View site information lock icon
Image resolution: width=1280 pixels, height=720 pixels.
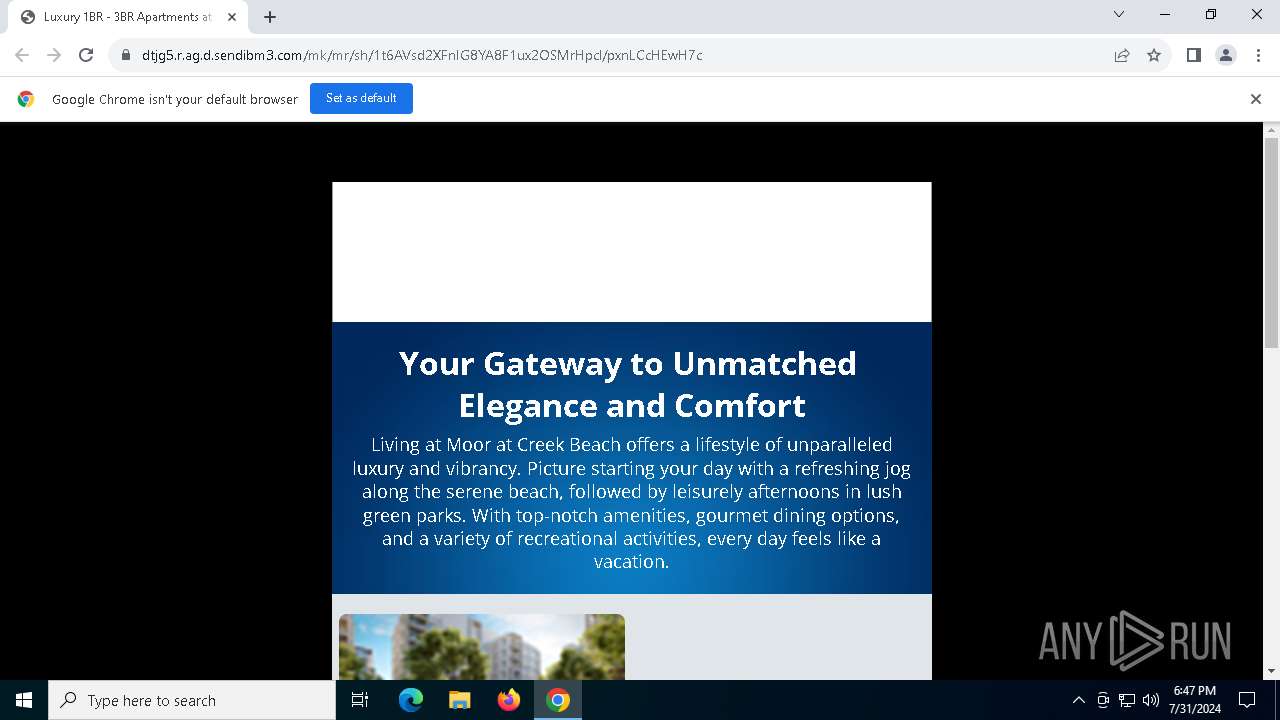[126, 55]
